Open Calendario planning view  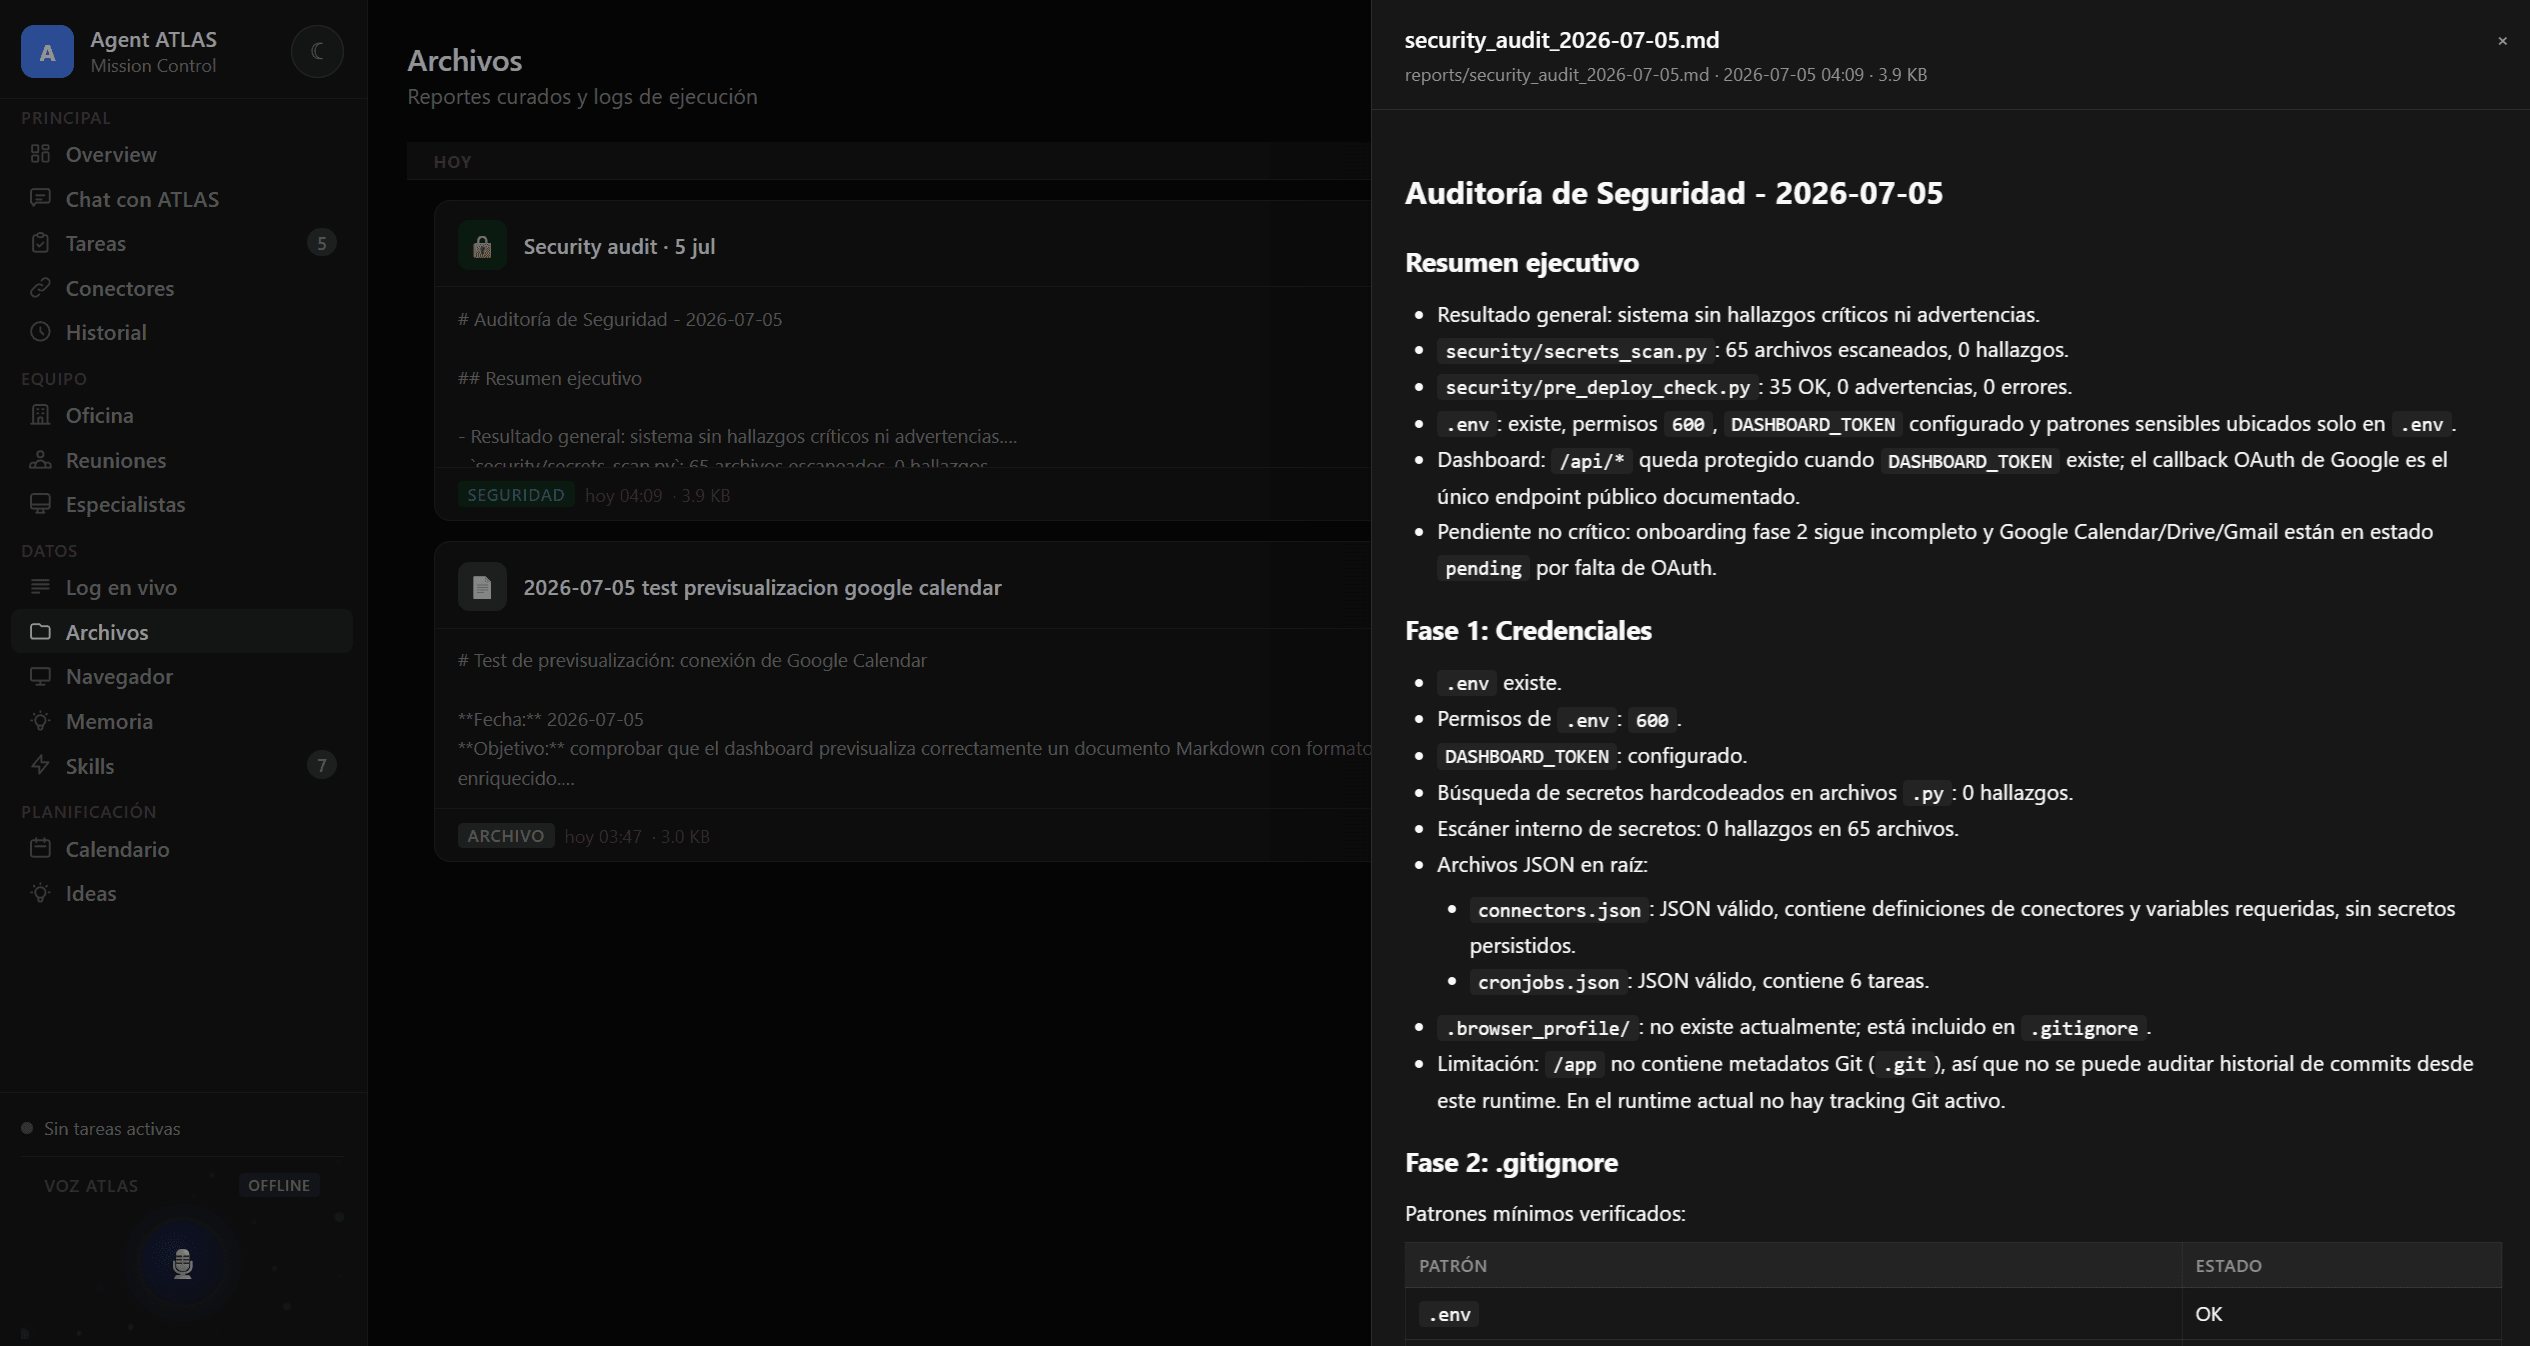pos(182,849)
